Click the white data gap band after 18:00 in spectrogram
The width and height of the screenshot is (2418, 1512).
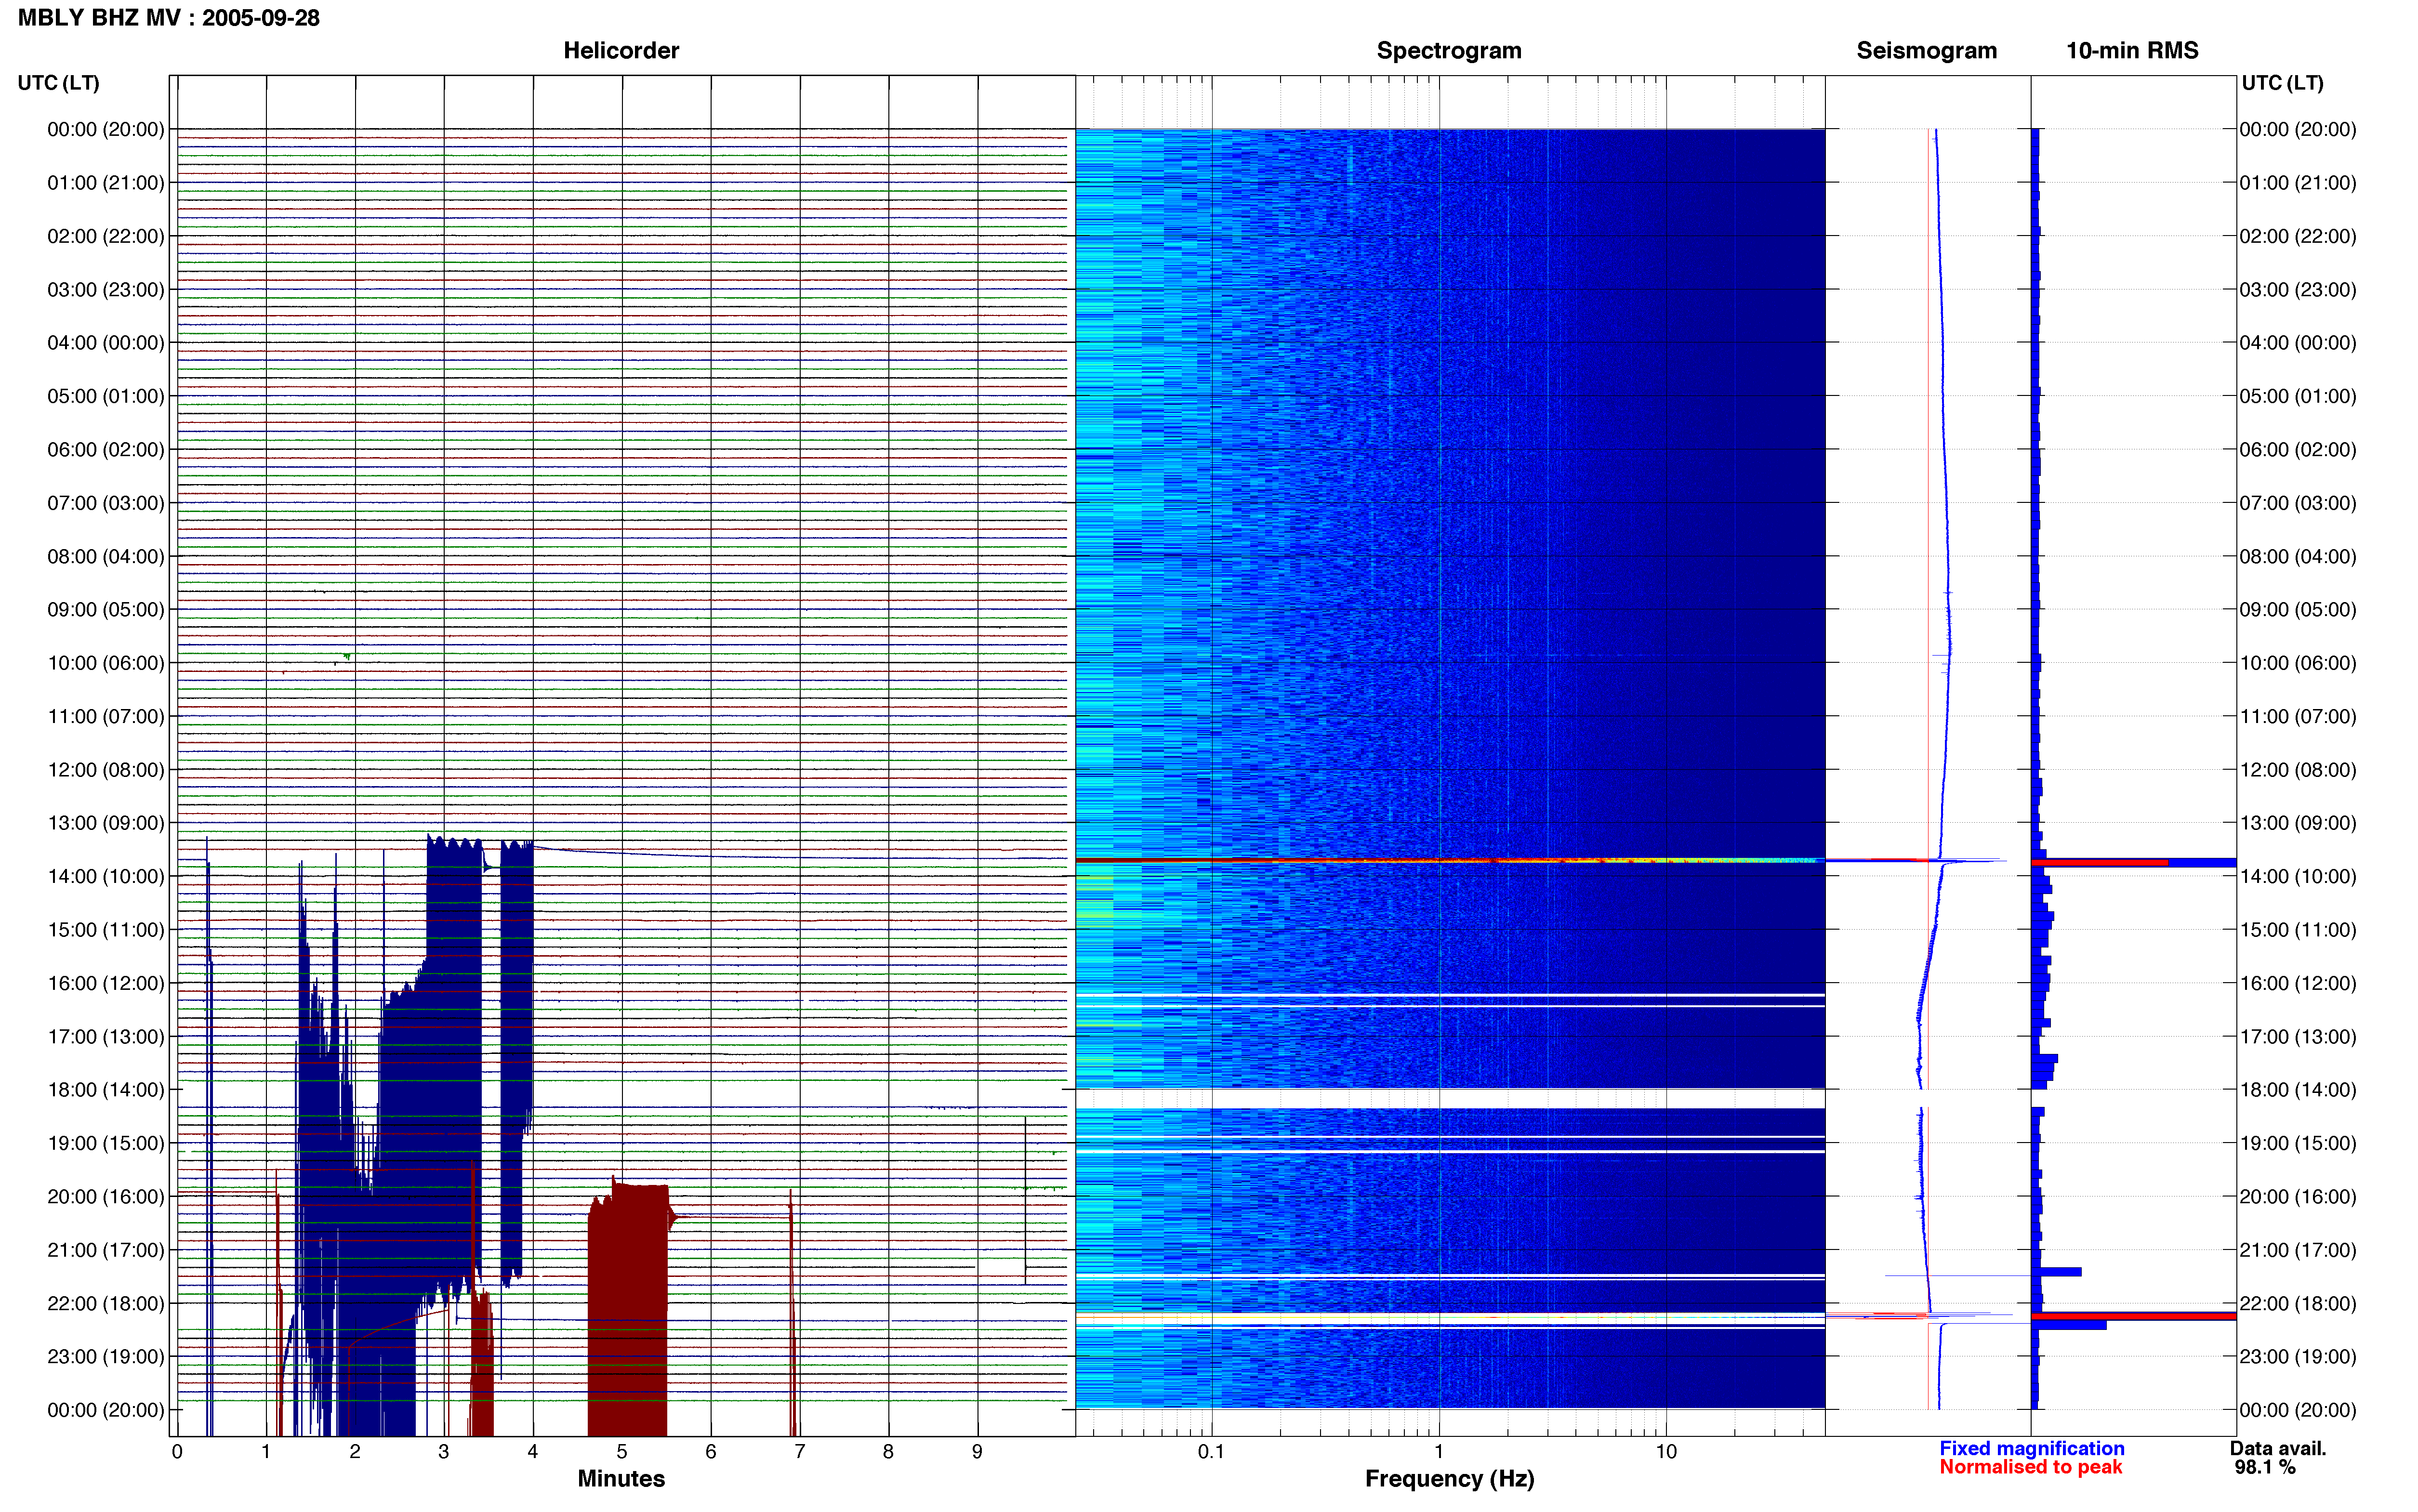[1450, 1098]
